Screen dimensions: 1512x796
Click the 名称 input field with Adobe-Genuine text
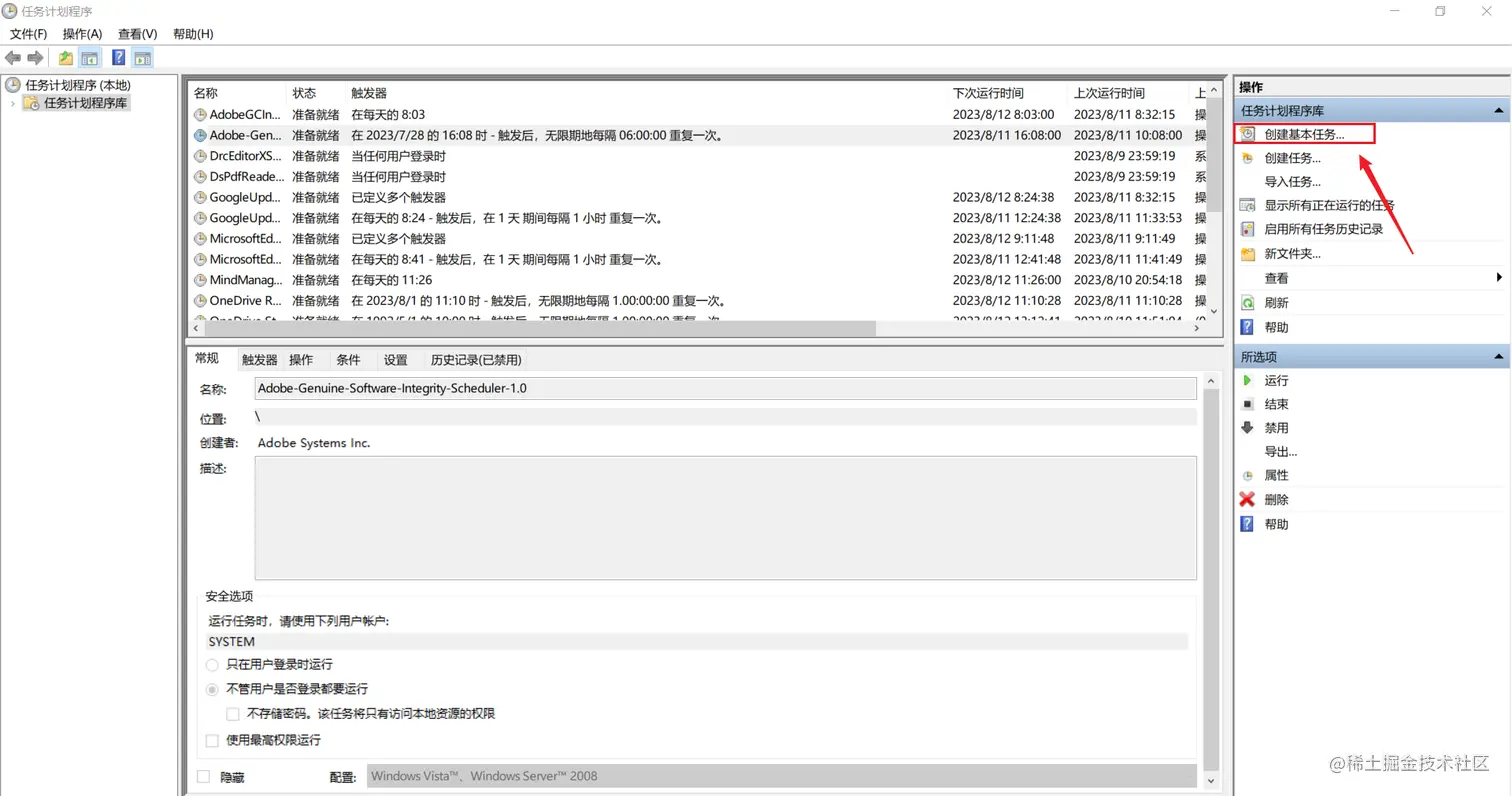[x=725, y=388]
